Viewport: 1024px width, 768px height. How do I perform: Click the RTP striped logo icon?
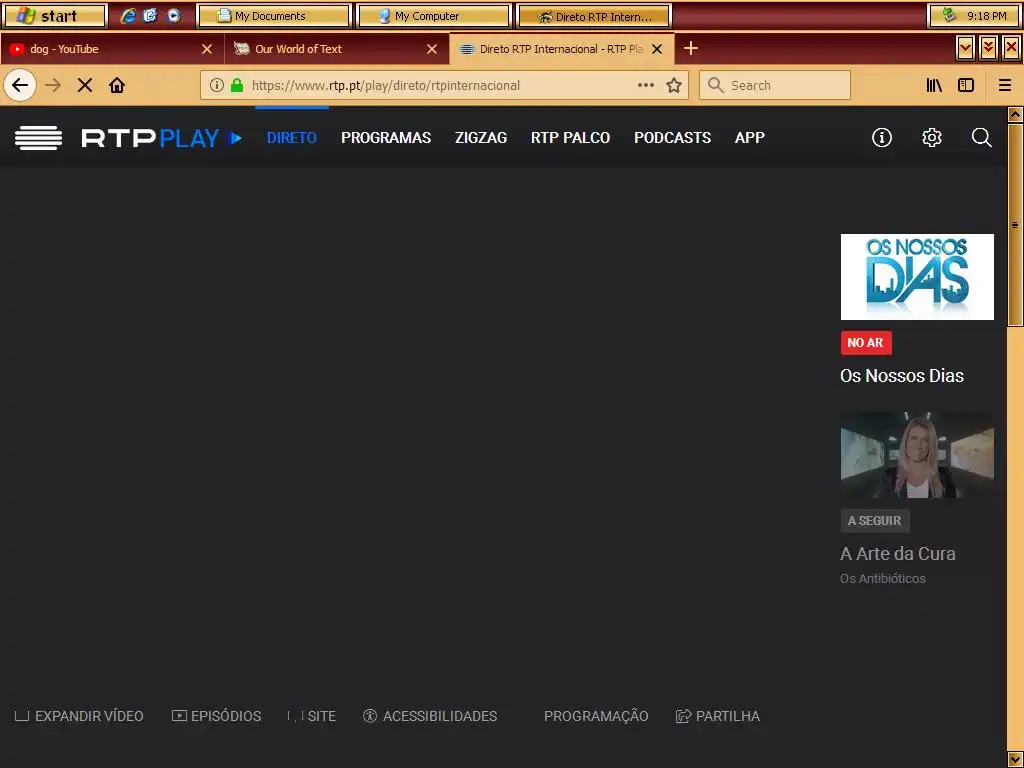tap(39, 138)
